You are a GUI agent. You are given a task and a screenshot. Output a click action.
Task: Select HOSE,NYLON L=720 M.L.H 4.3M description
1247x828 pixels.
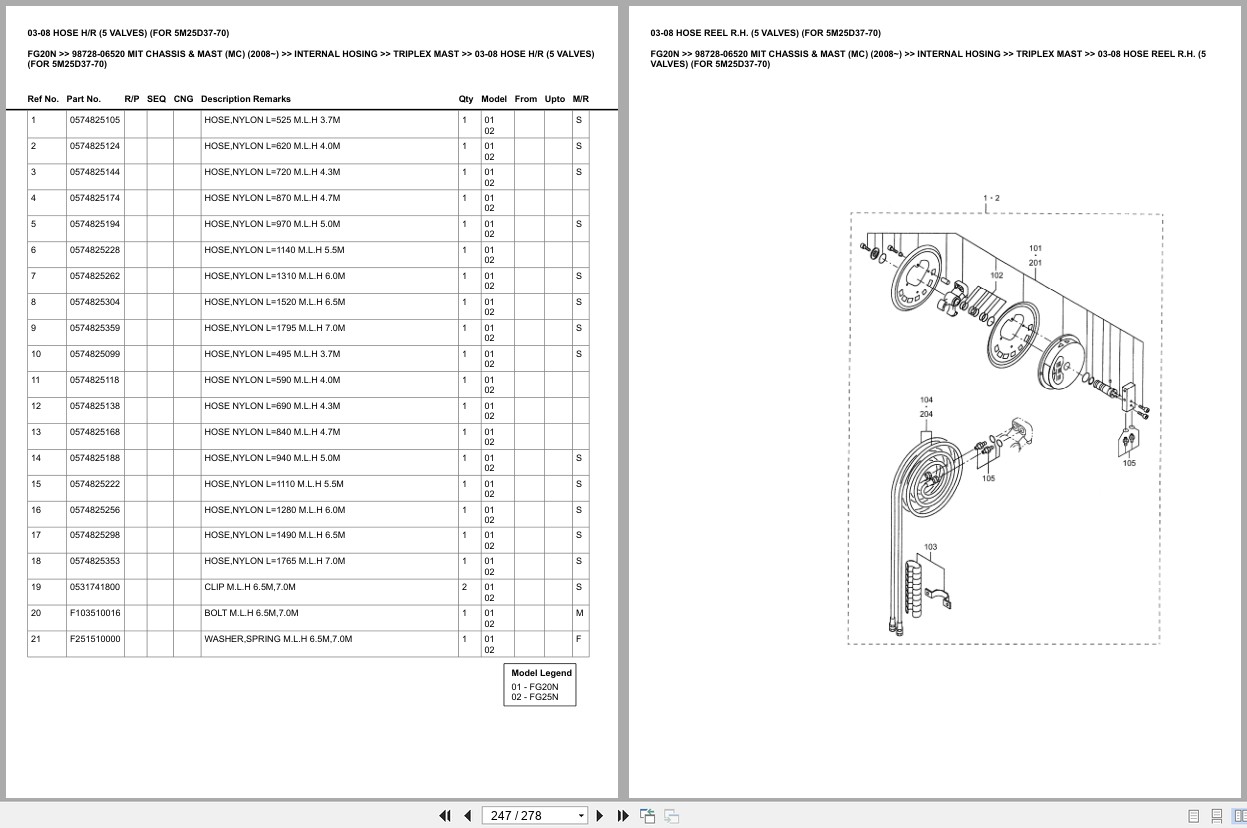click(x=272, y=172)
